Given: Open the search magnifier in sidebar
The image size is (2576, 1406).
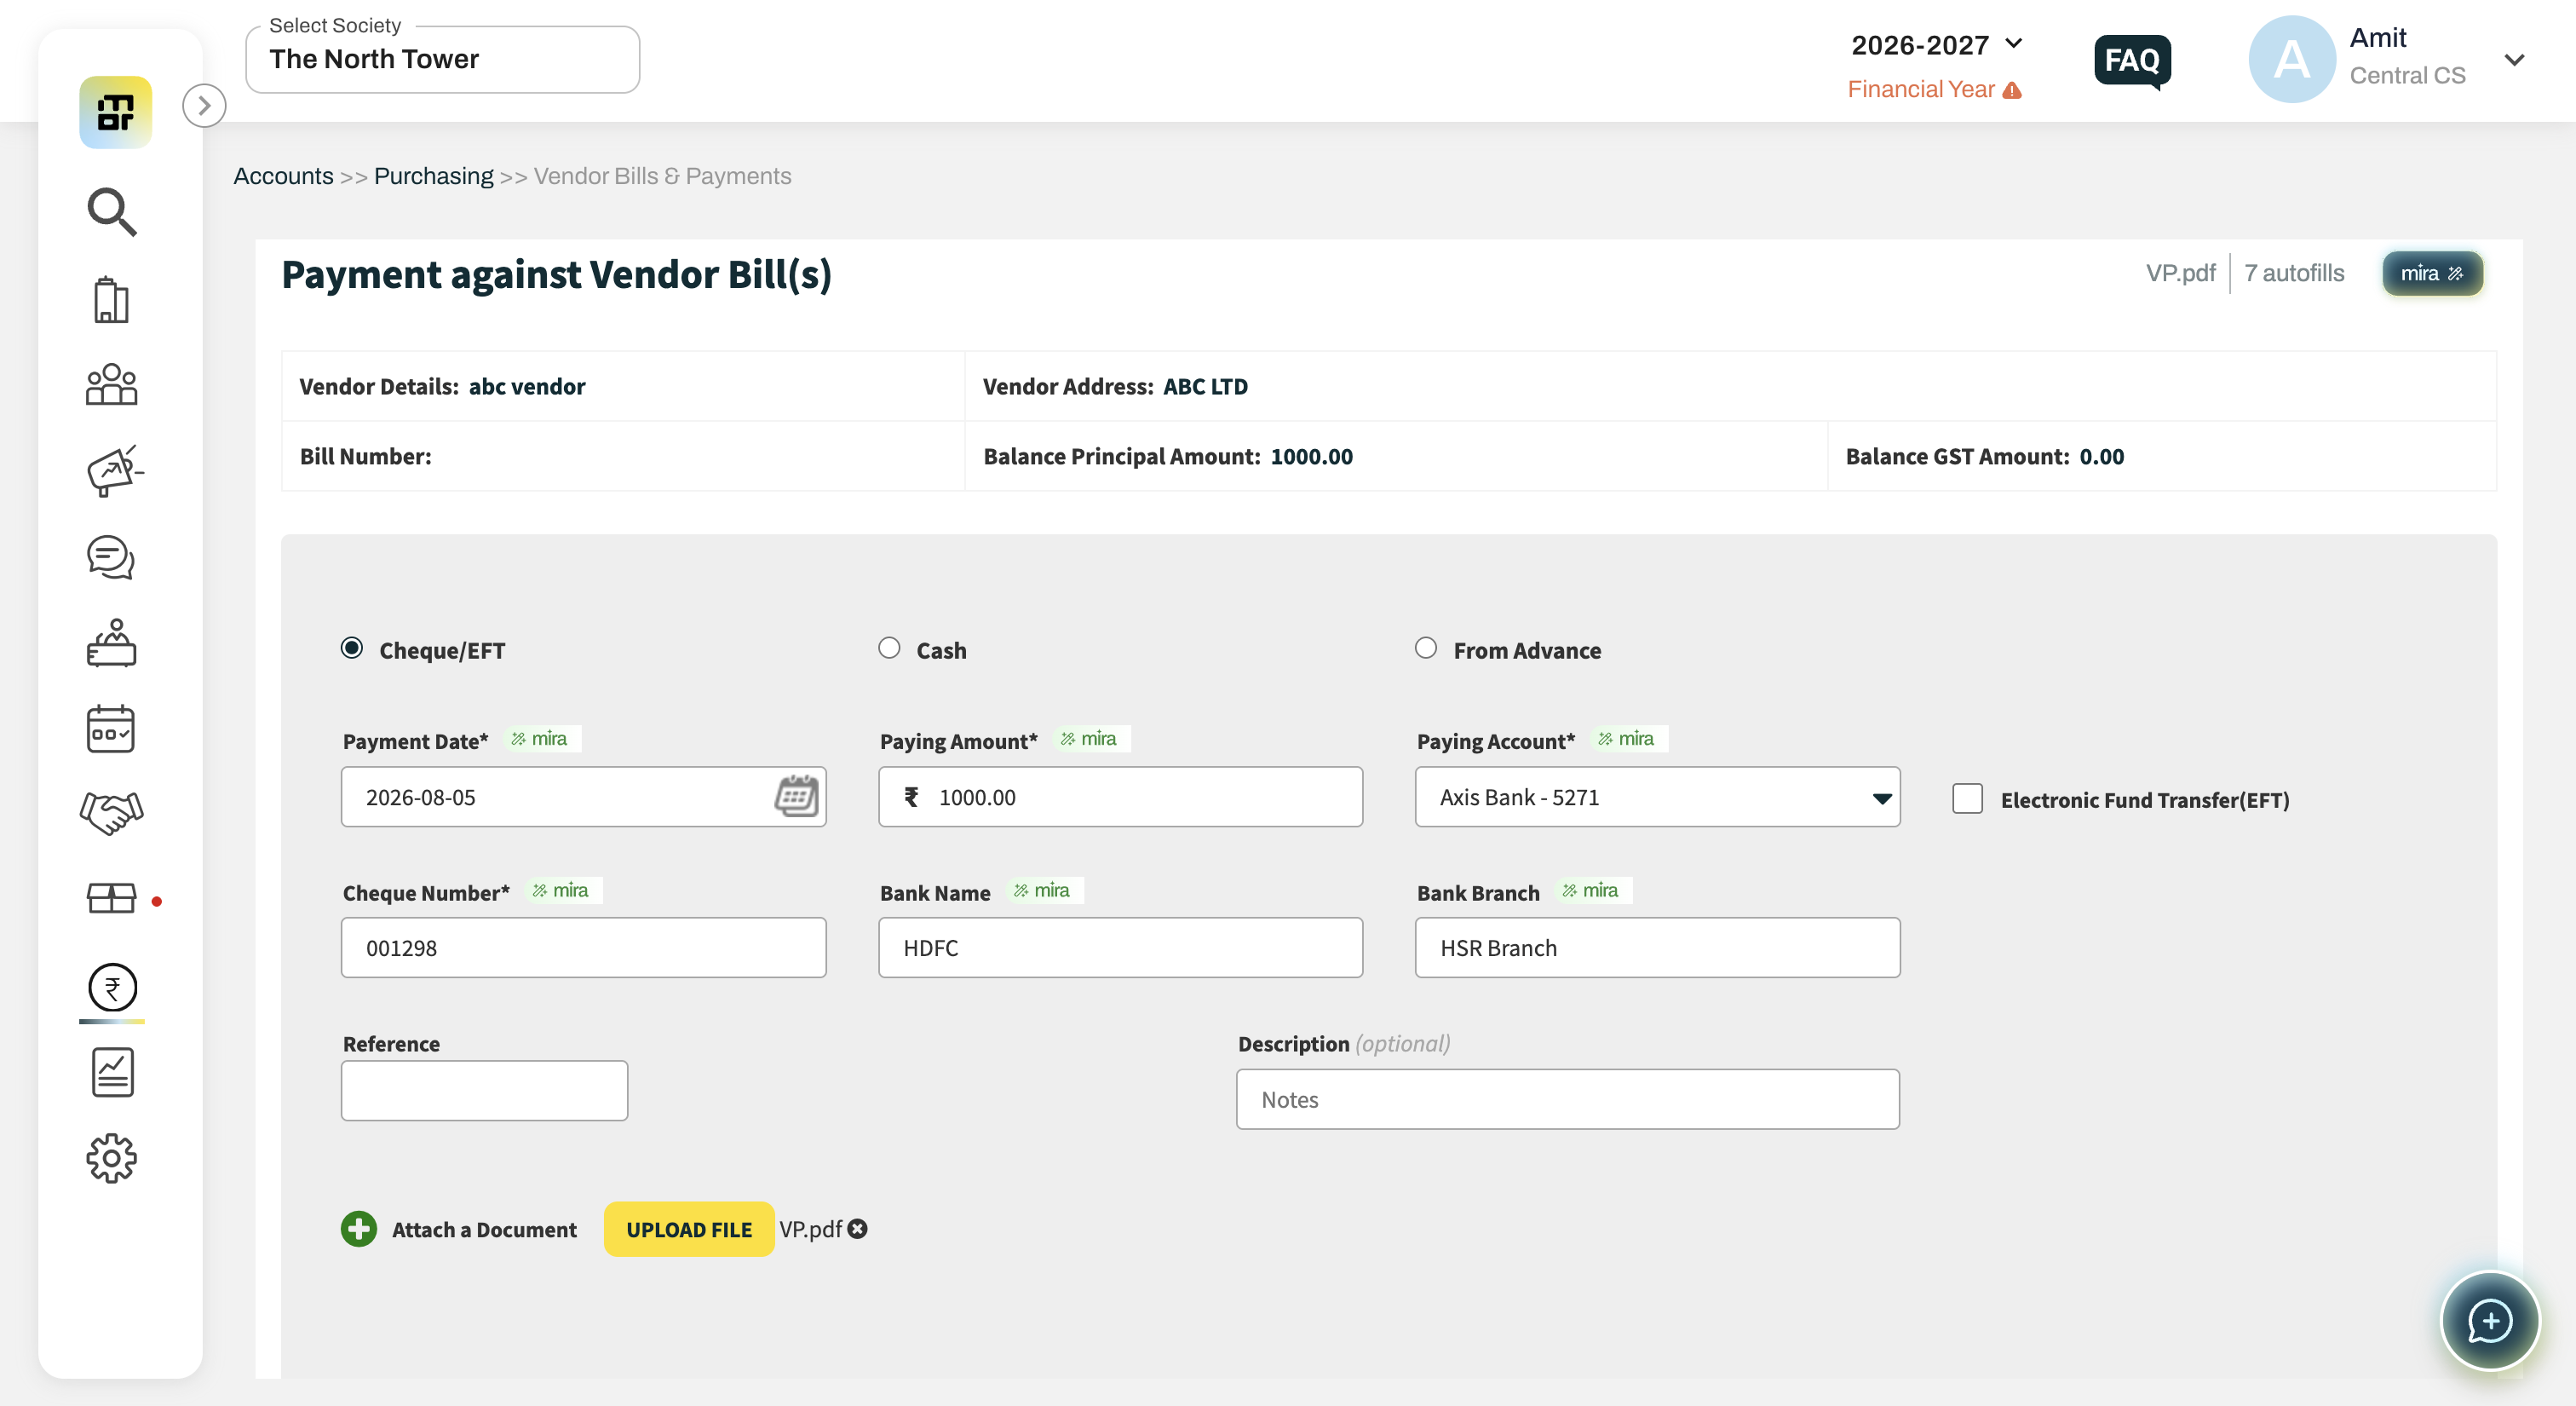Looking at the screenshot, I should [x=111, y=211].
